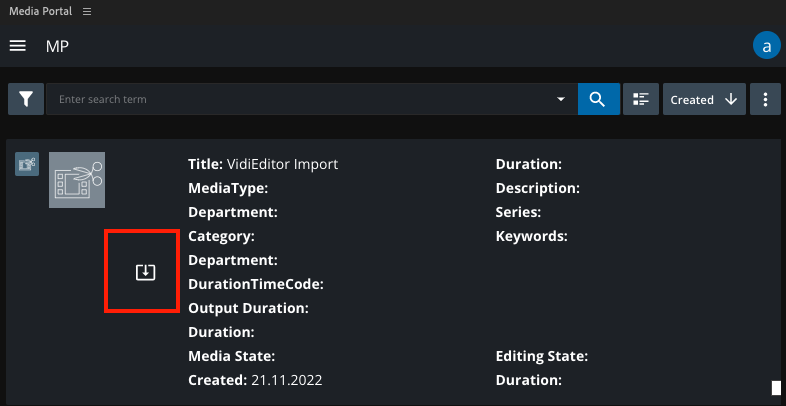786x406 pixels.
Task: Open the filter panel with funnel icon
Action: click(25, 99)
